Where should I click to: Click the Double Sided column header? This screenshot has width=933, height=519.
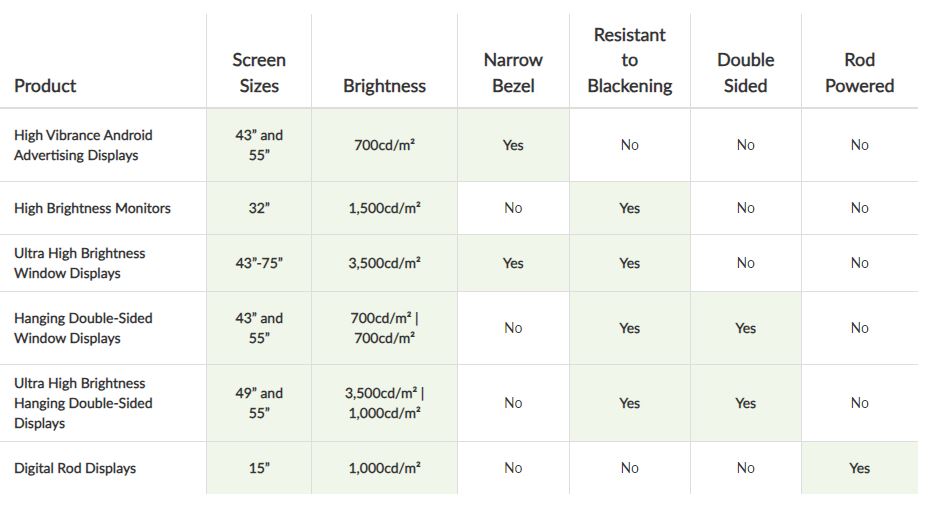tap(745, 73)
